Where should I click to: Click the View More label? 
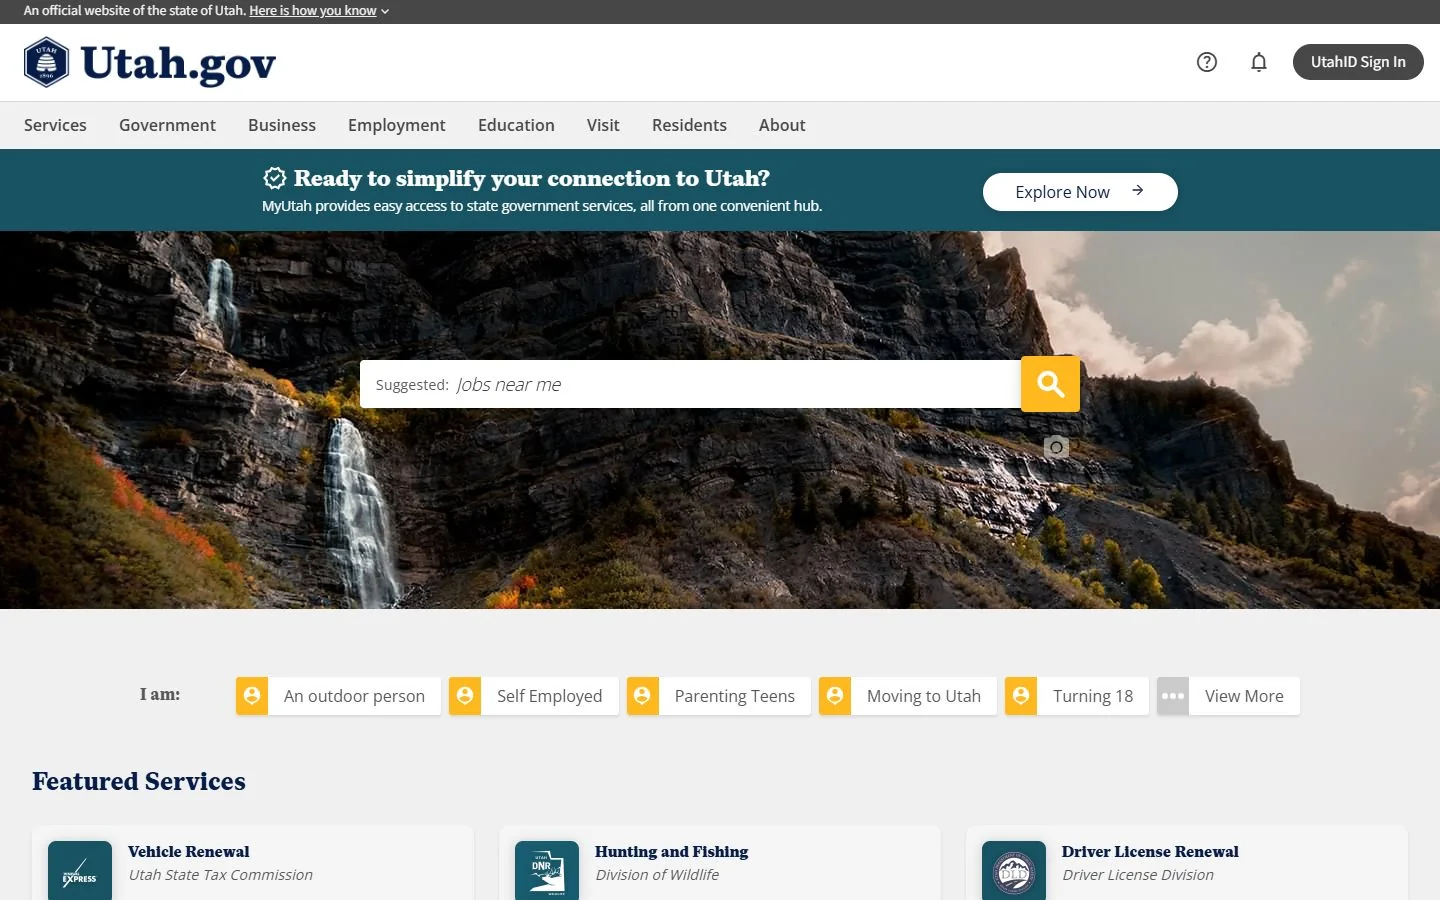1244,696
